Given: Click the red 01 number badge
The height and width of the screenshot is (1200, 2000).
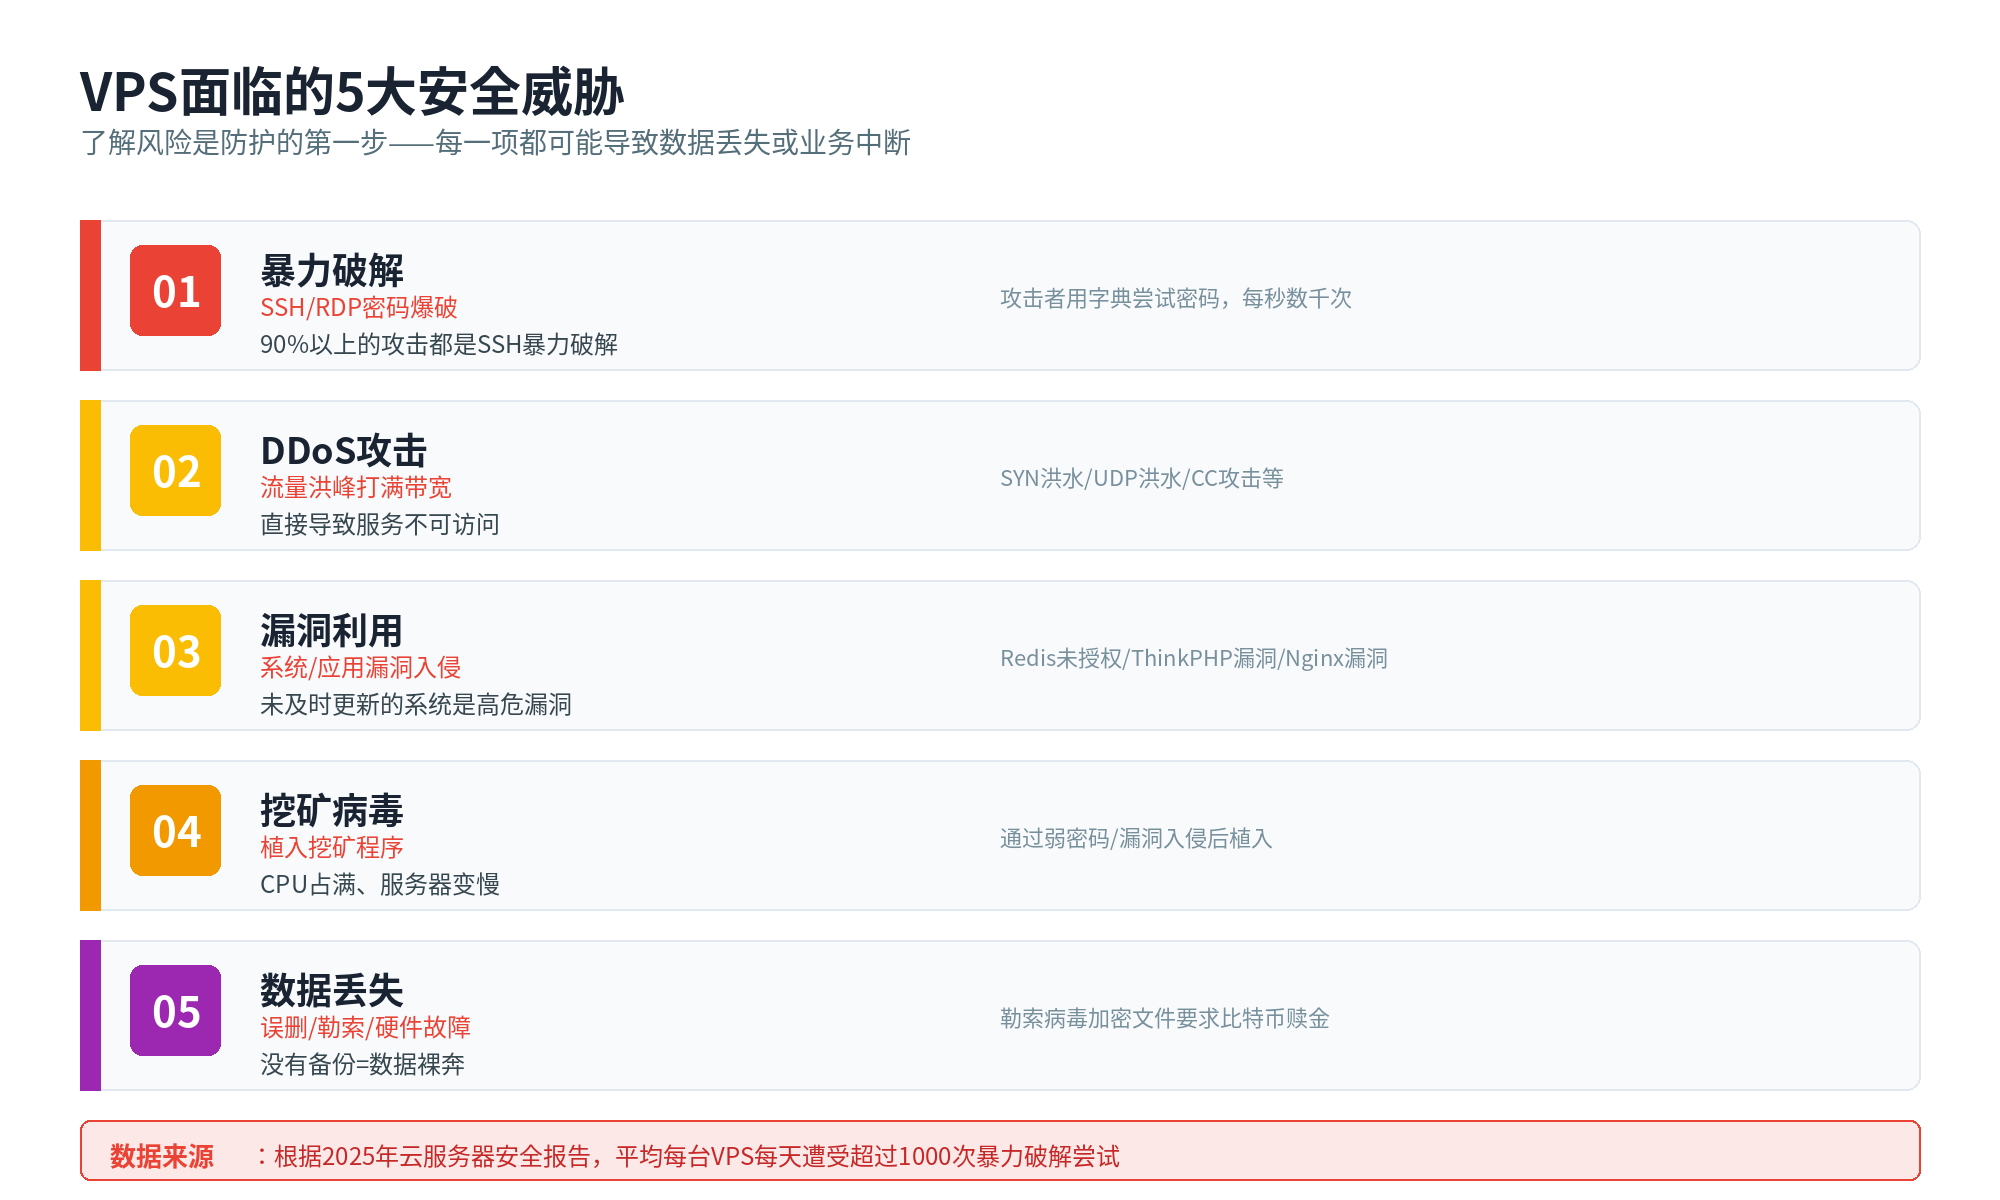Looking at the screenshot, I should [175, 290].
